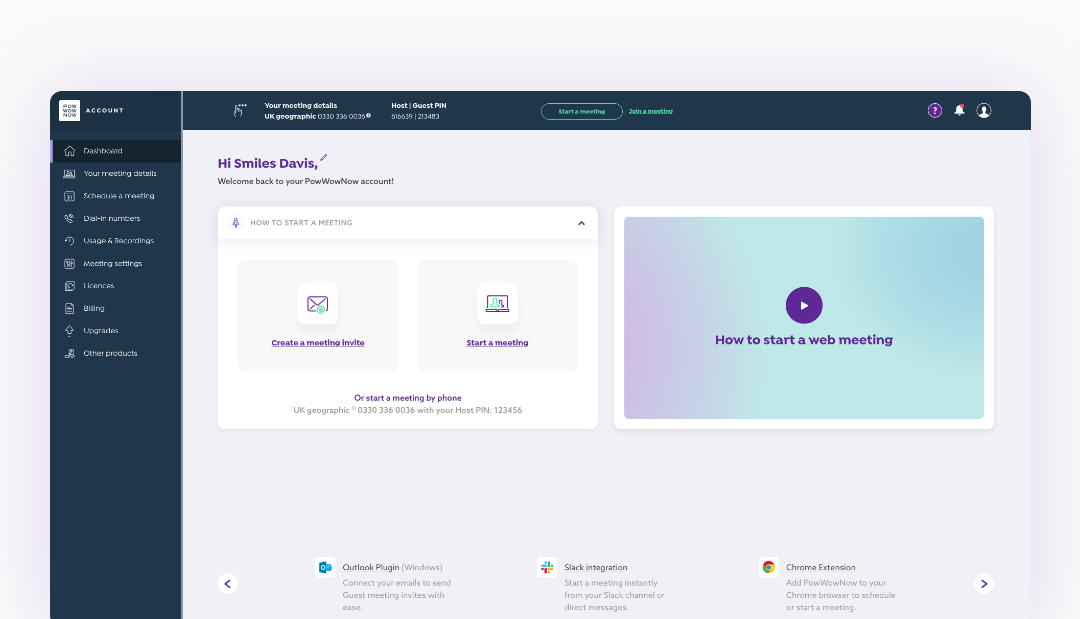
Task: Click the envelope invite icon
Action: point(318,304)
